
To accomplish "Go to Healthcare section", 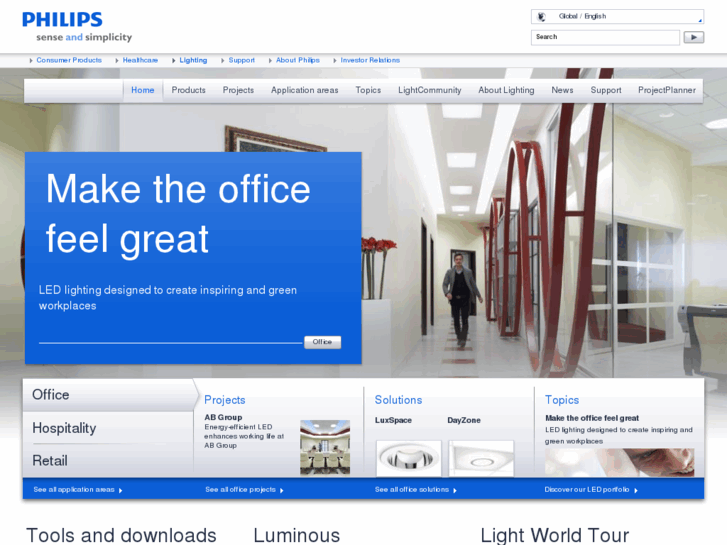I will click(140, 60).
